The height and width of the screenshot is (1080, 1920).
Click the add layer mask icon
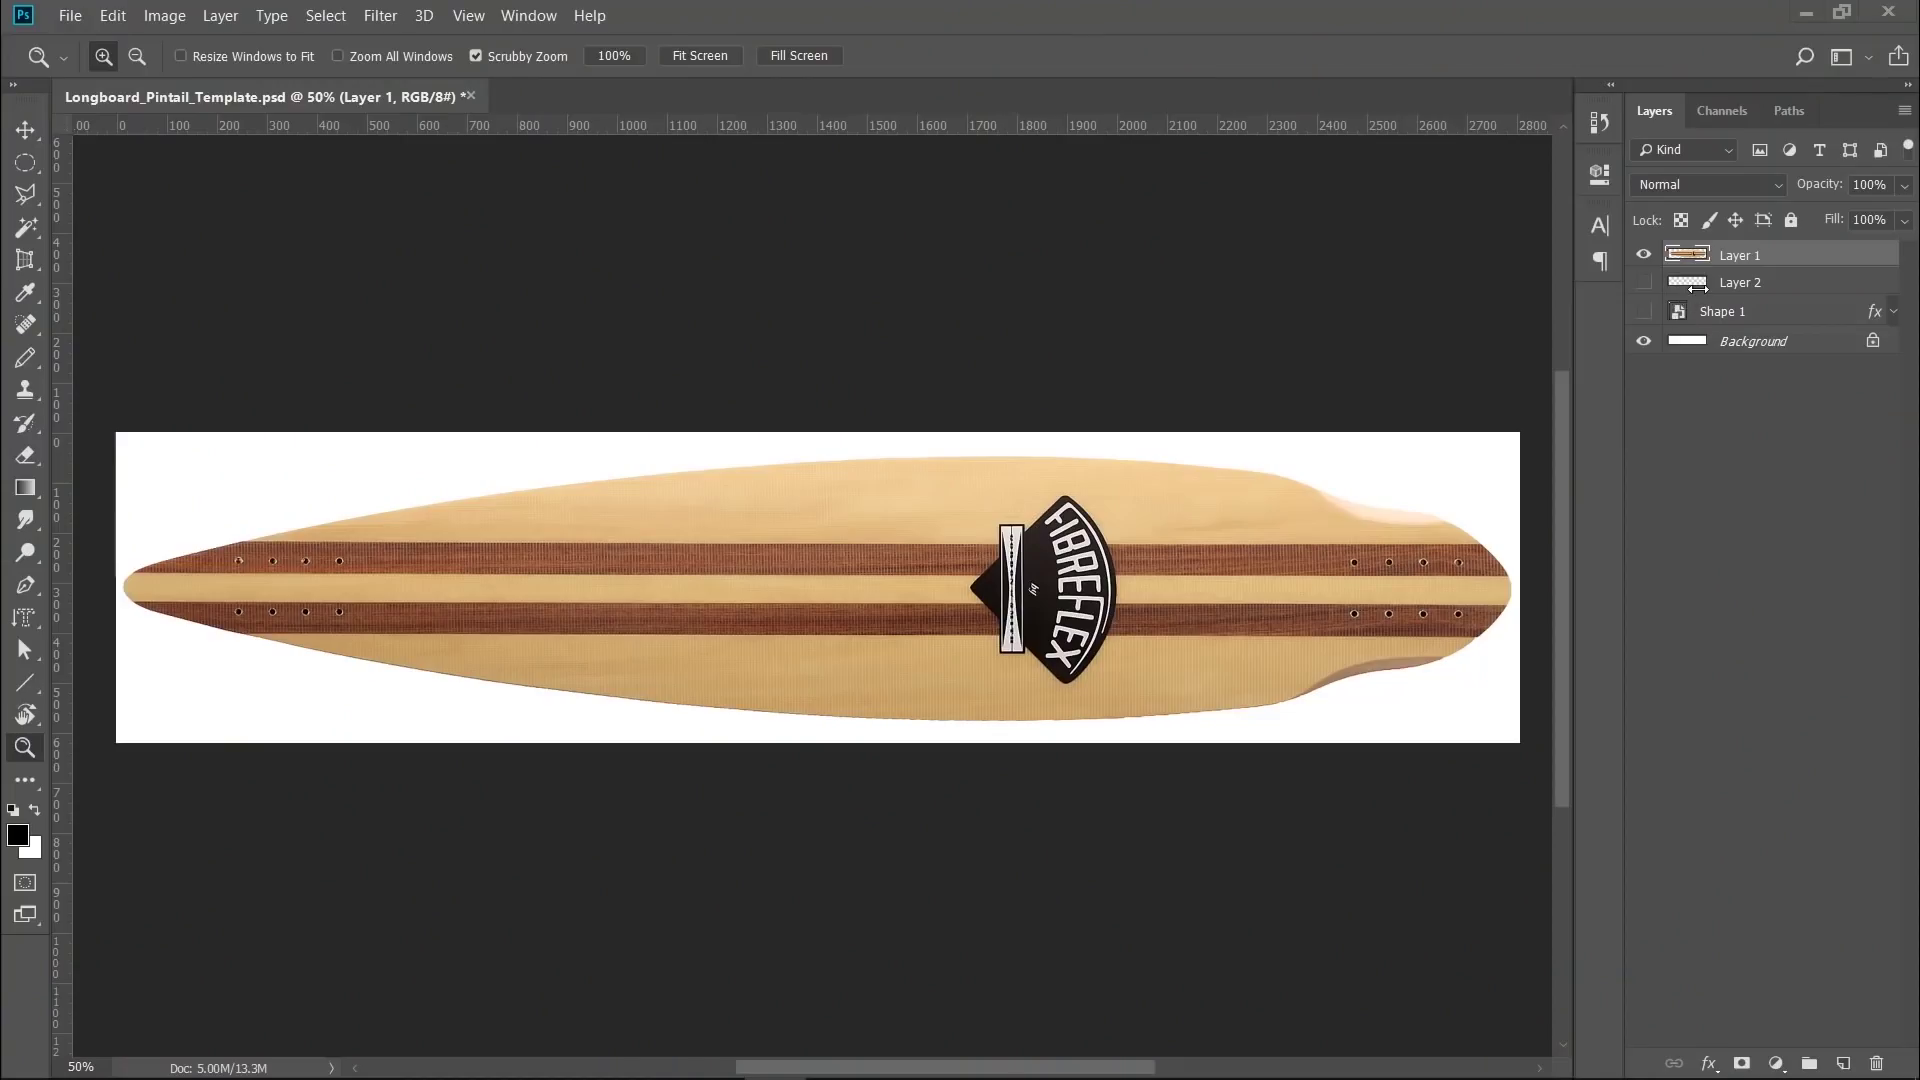(x=1741, y=1063)
